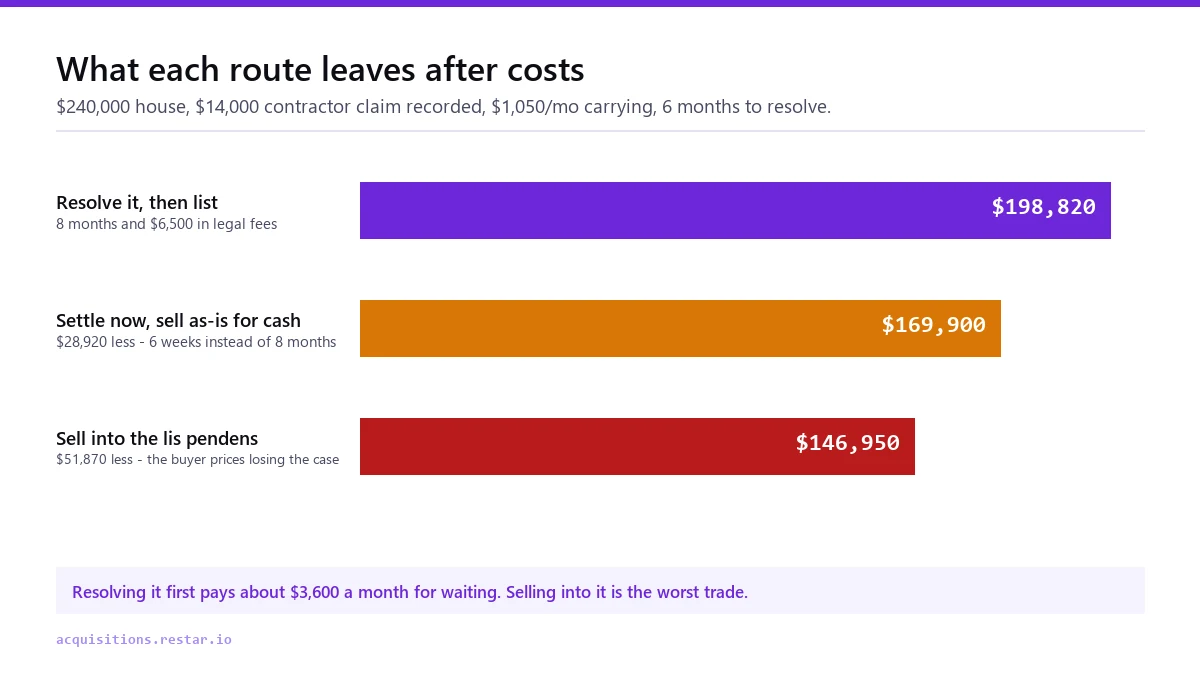This screenshot has height=675, width=1200.
Task: Select the 'Settle now, sell as-is for cash' label
Action: point(178,321)
